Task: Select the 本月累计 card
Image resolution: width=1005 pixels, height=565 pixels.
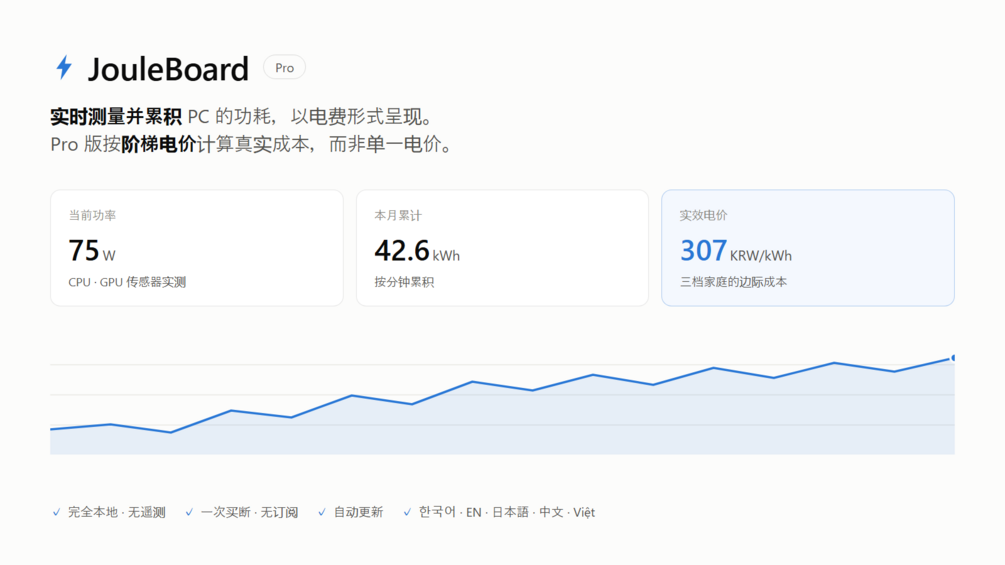Action: [502, 248]
